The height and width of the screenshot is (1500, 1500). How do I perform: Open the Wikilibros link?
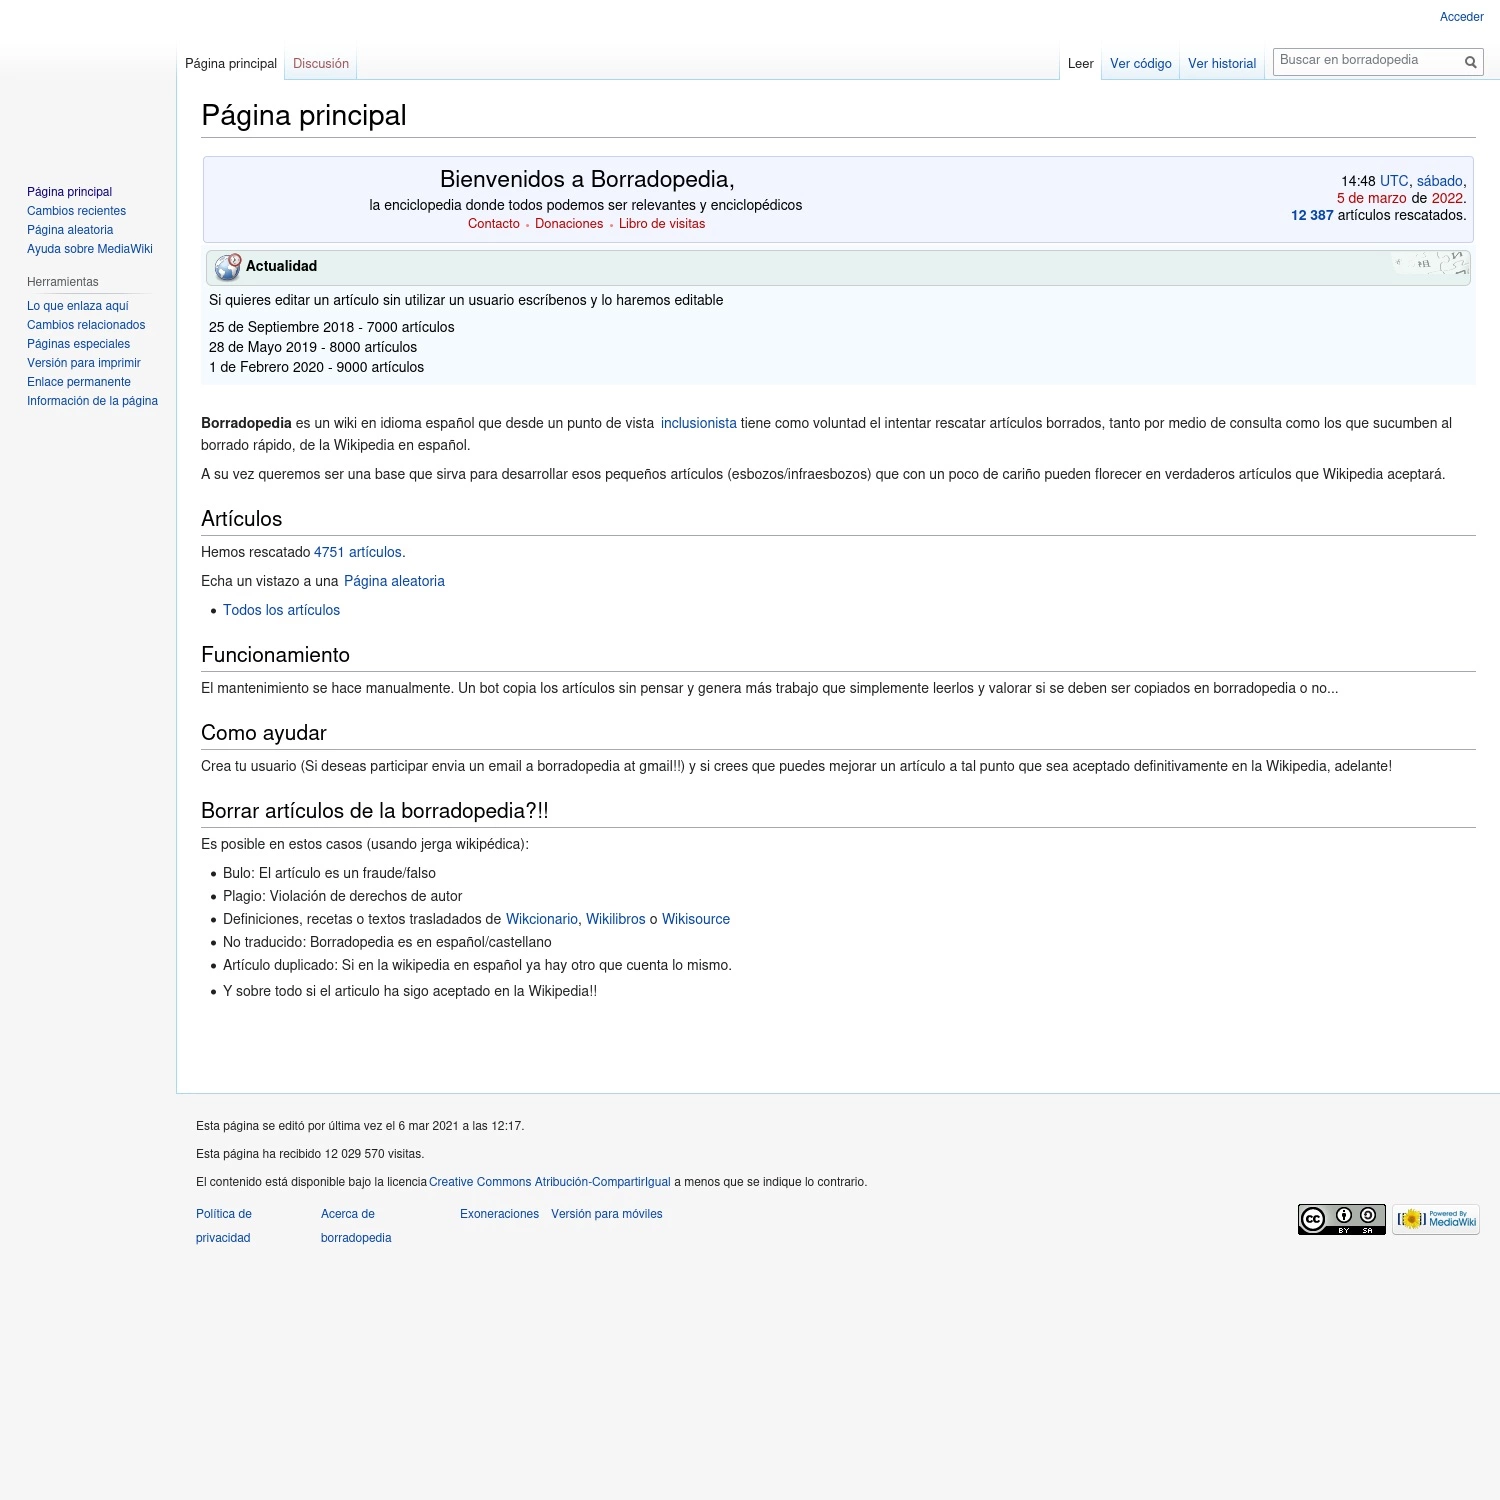tap(616, 919)
